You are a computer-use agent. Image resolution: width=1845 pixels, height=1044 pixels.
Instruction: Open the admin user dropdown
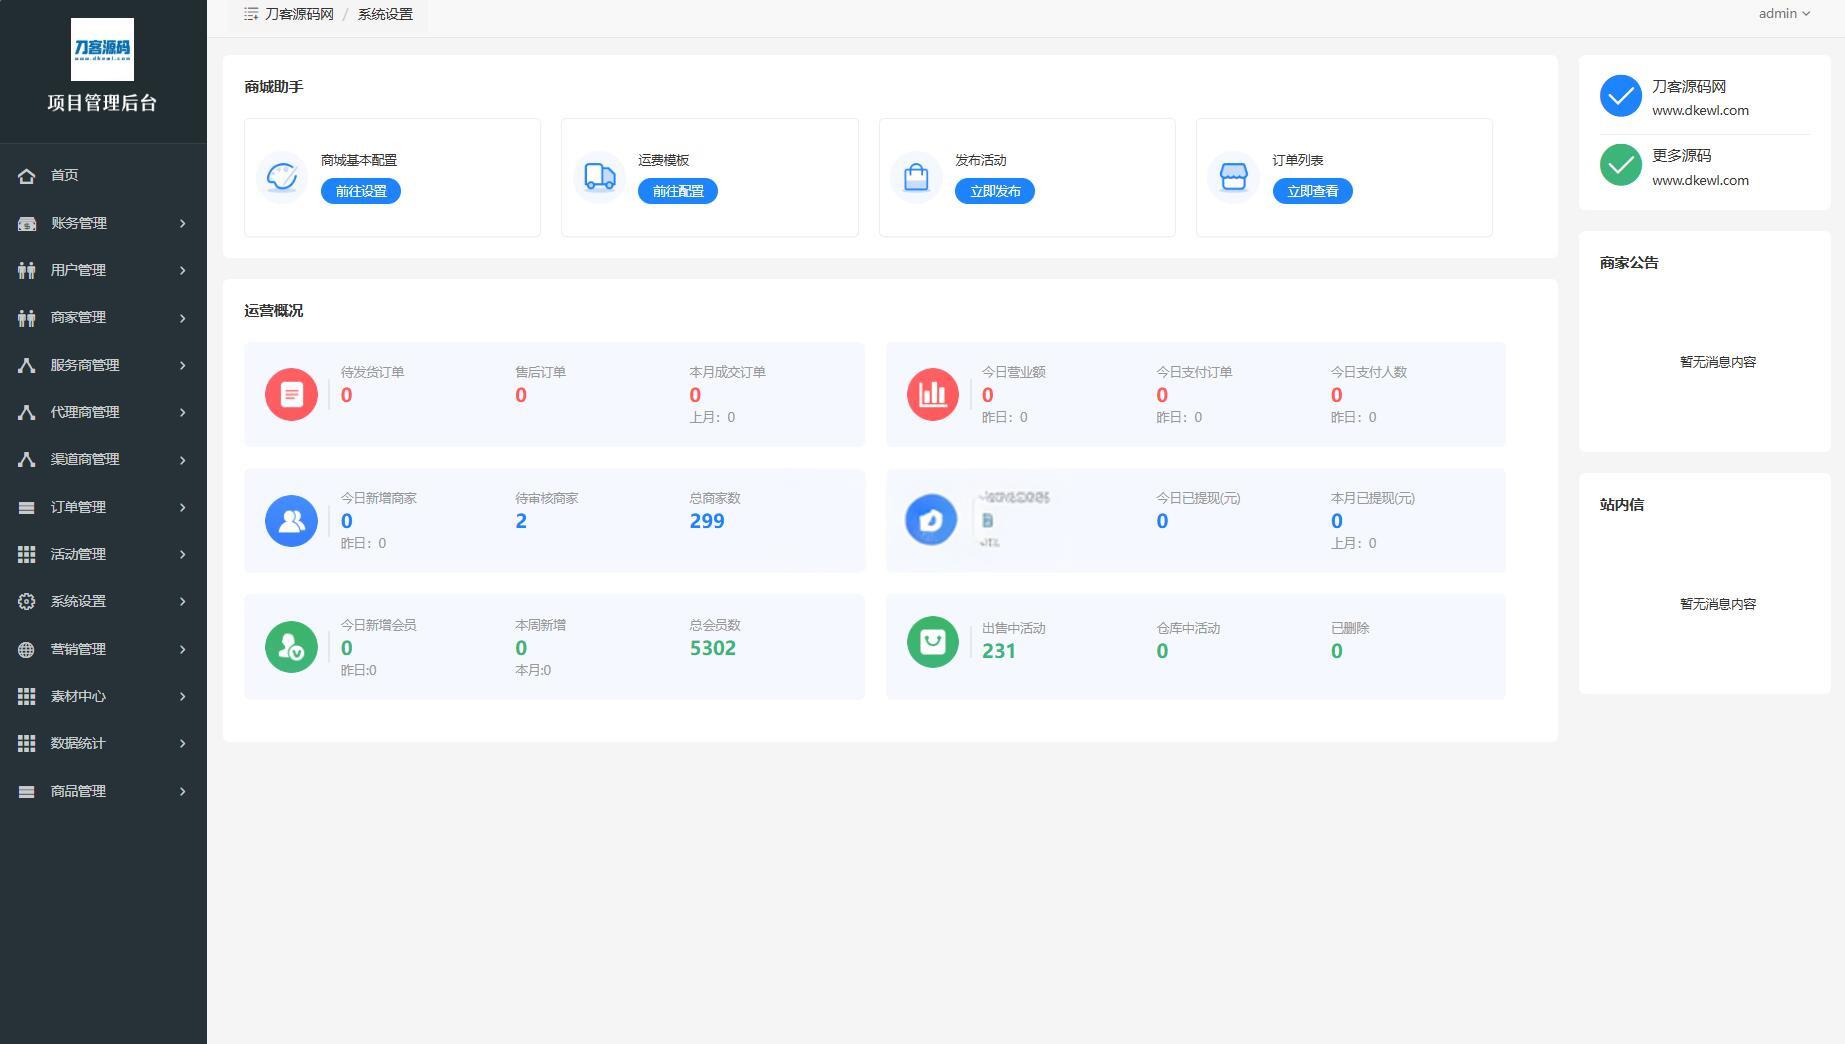coord(1784,14)
